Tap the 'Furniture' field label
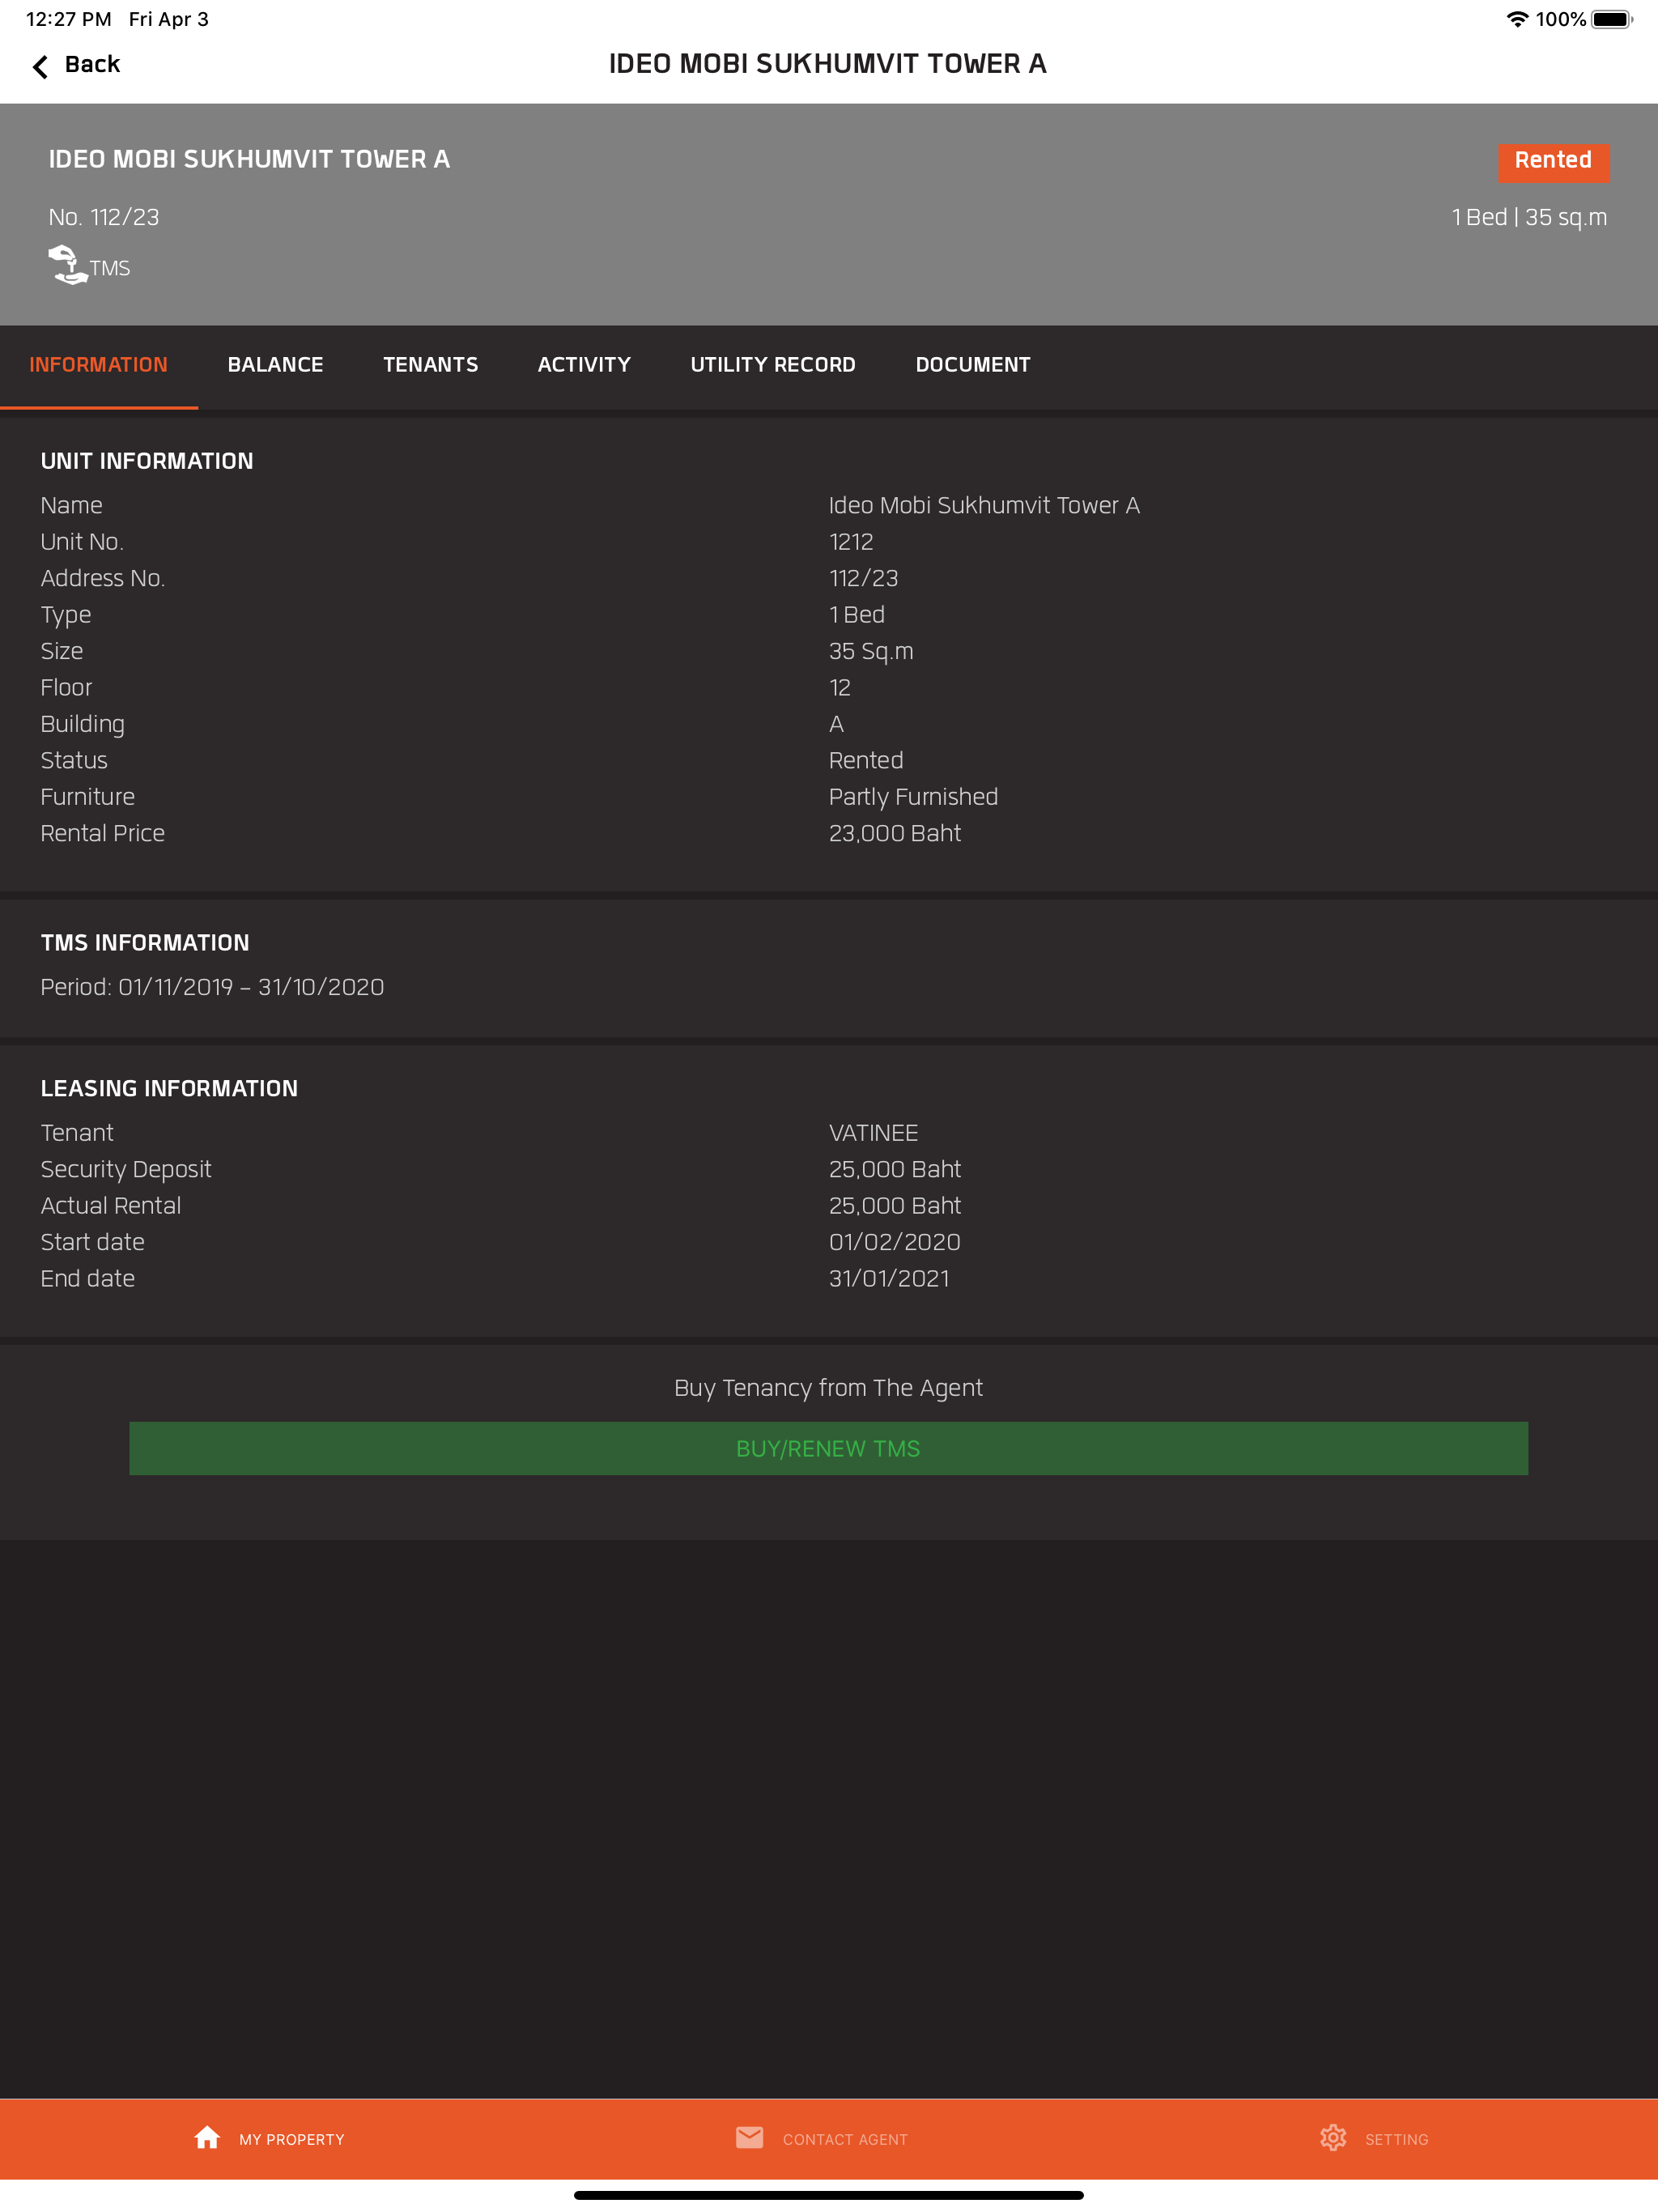1658x2212 pixels. pos(88,797)
